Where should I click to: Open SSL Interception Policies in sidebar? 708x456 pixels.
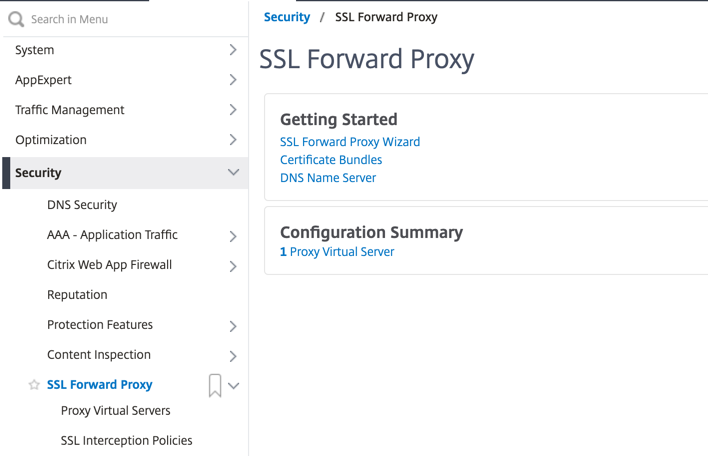pyautogui.click(x=126, y=441)
